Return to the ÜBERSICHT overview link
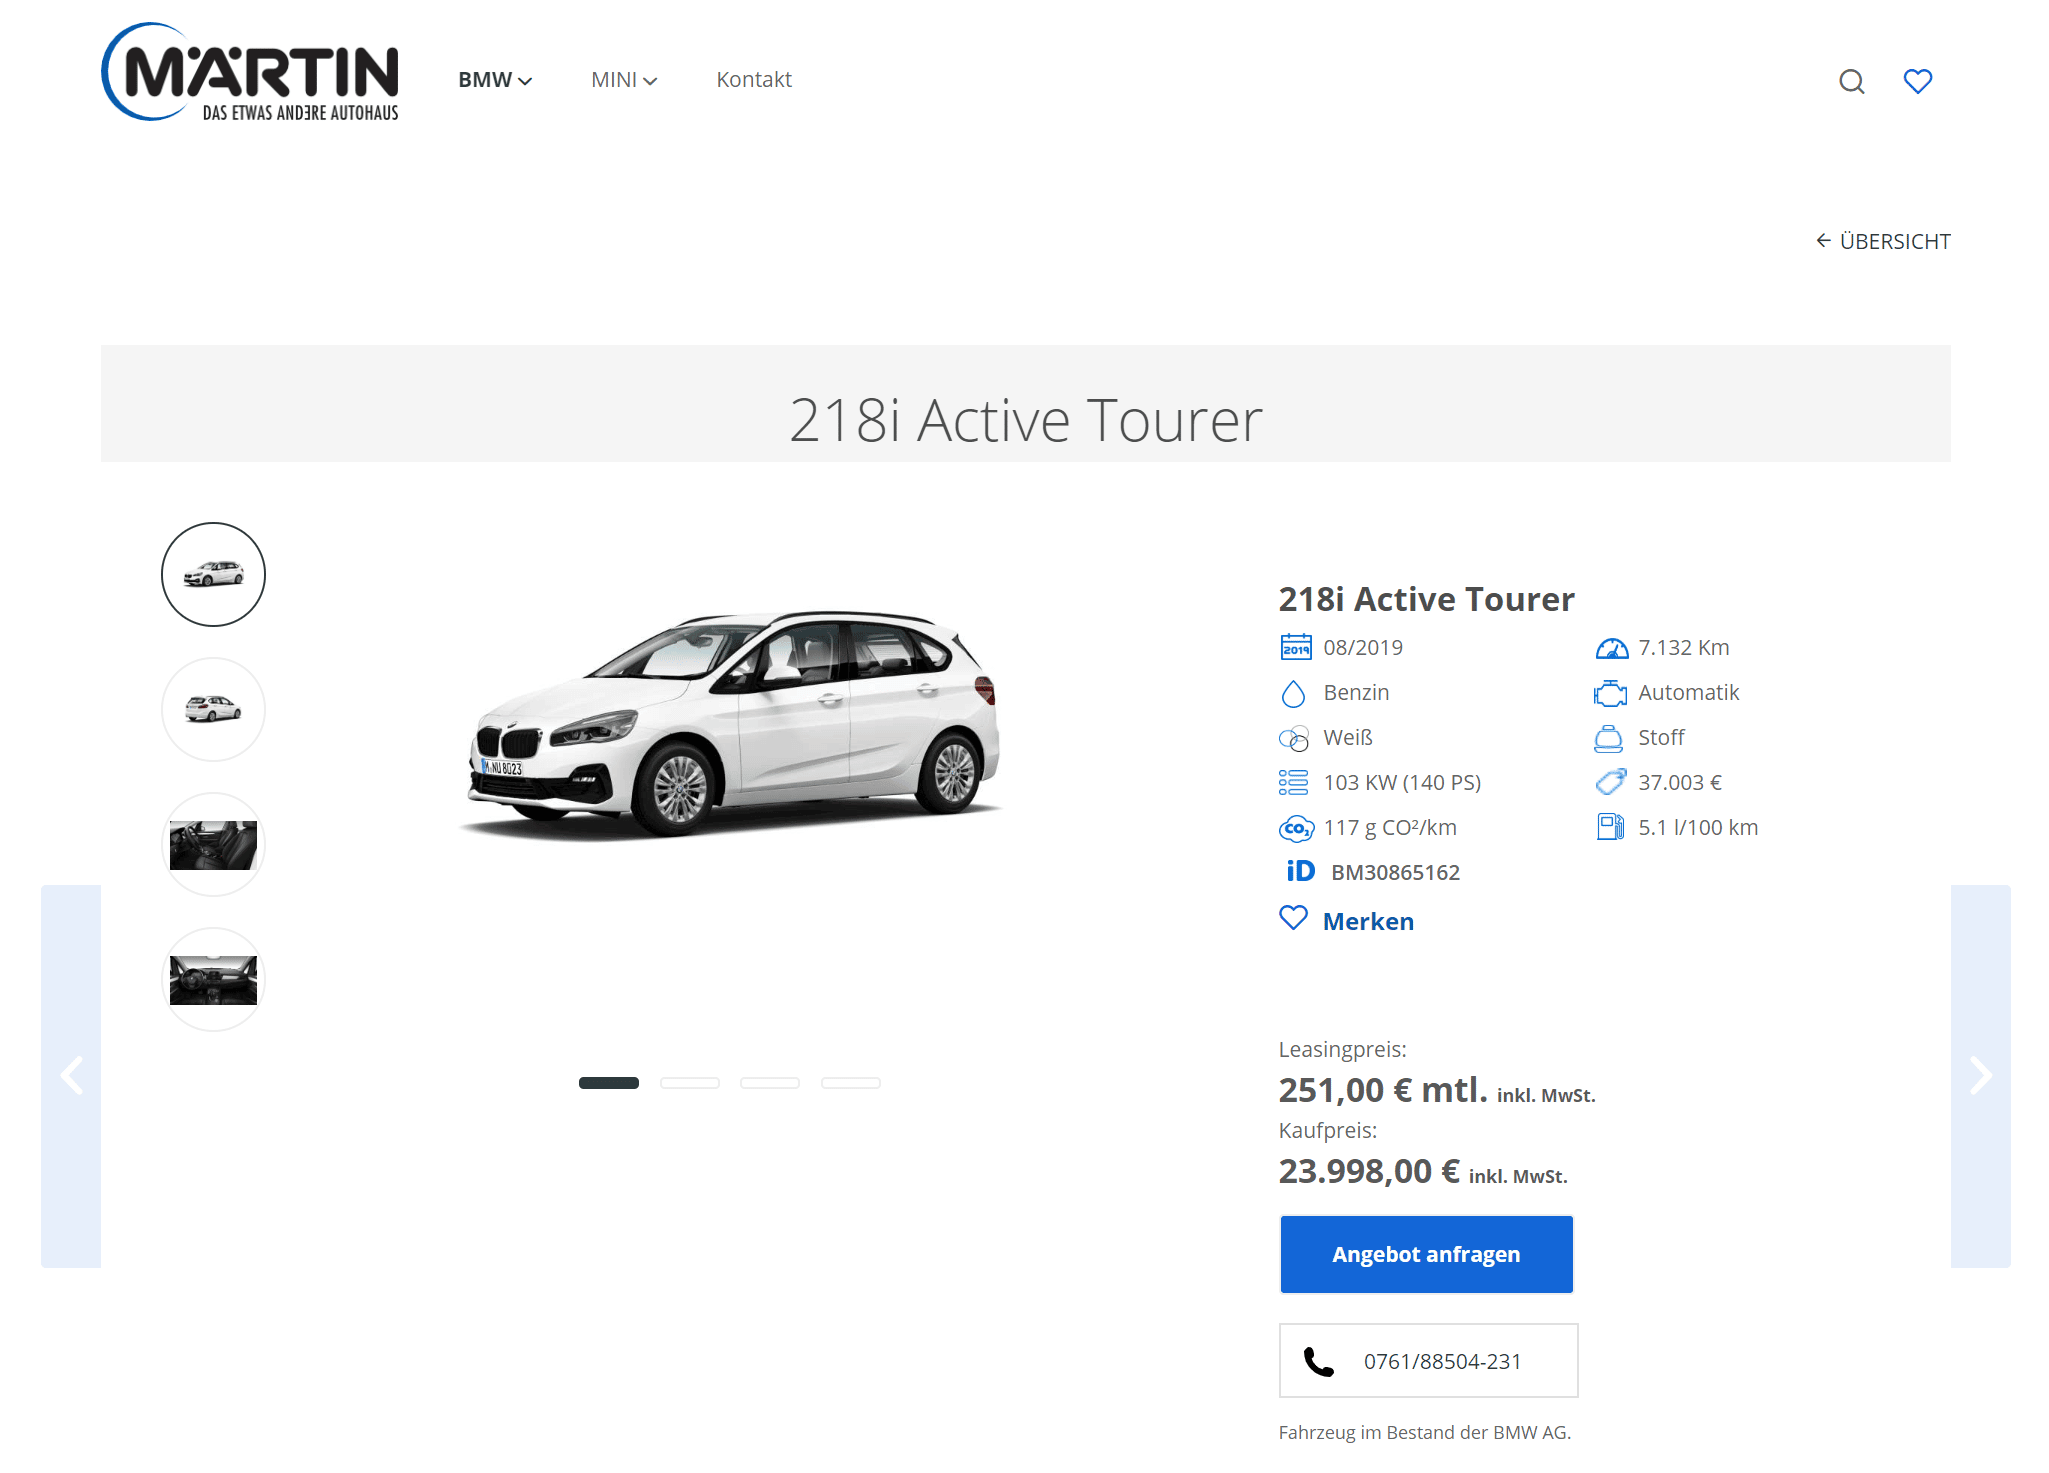 pos(1883,241)
